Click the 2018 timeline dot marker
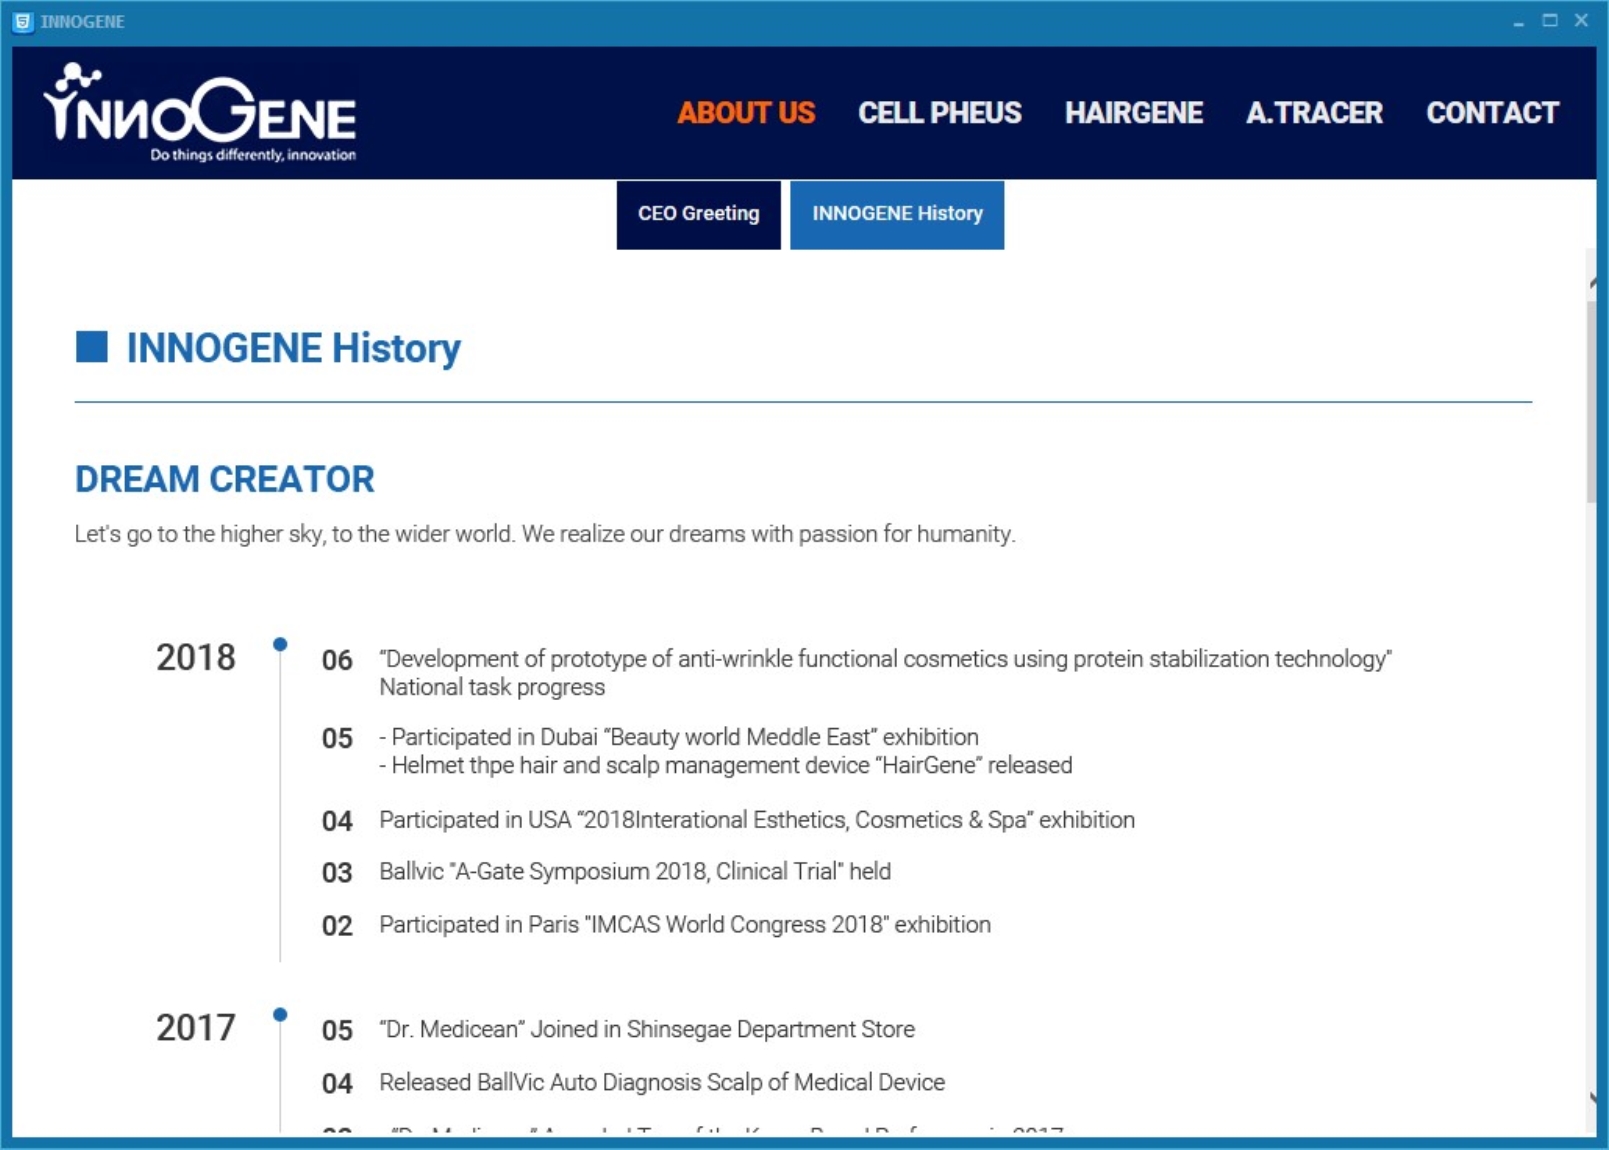1609x1150 pixels. [280, 644]
